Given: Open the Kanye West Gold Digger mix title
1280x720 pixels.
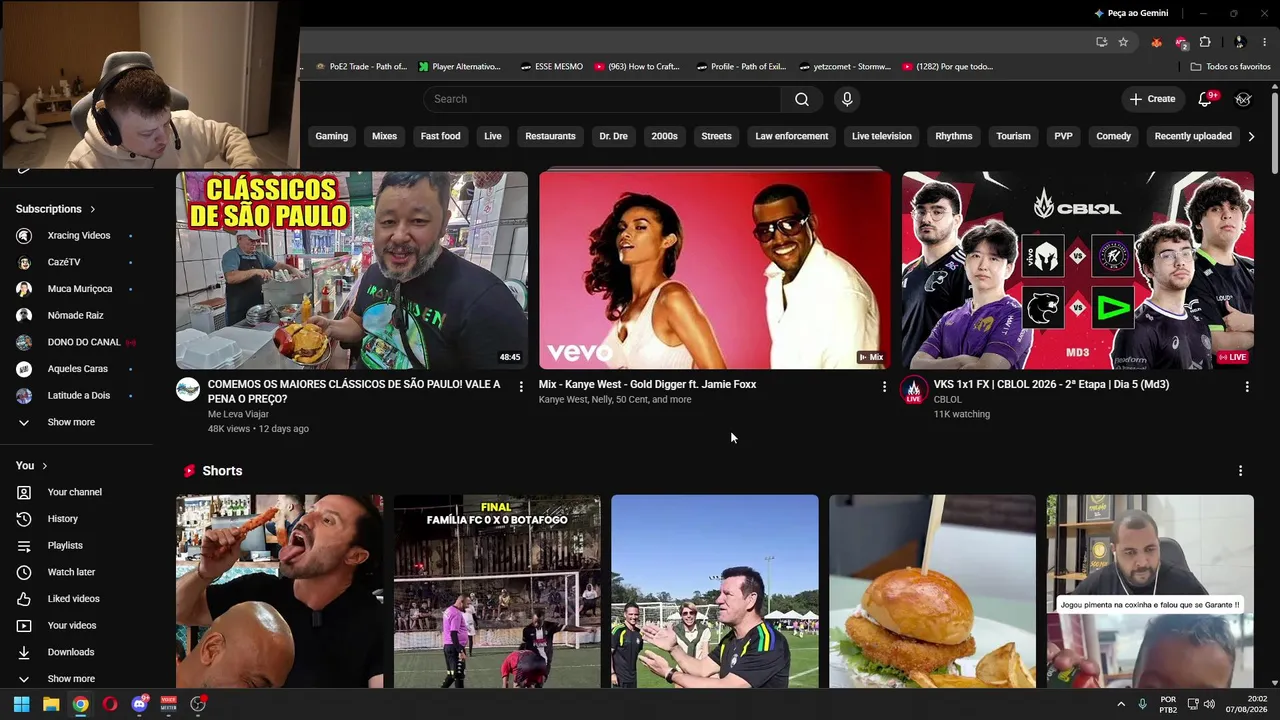Looking at the screenshot, I should point(648,384).
